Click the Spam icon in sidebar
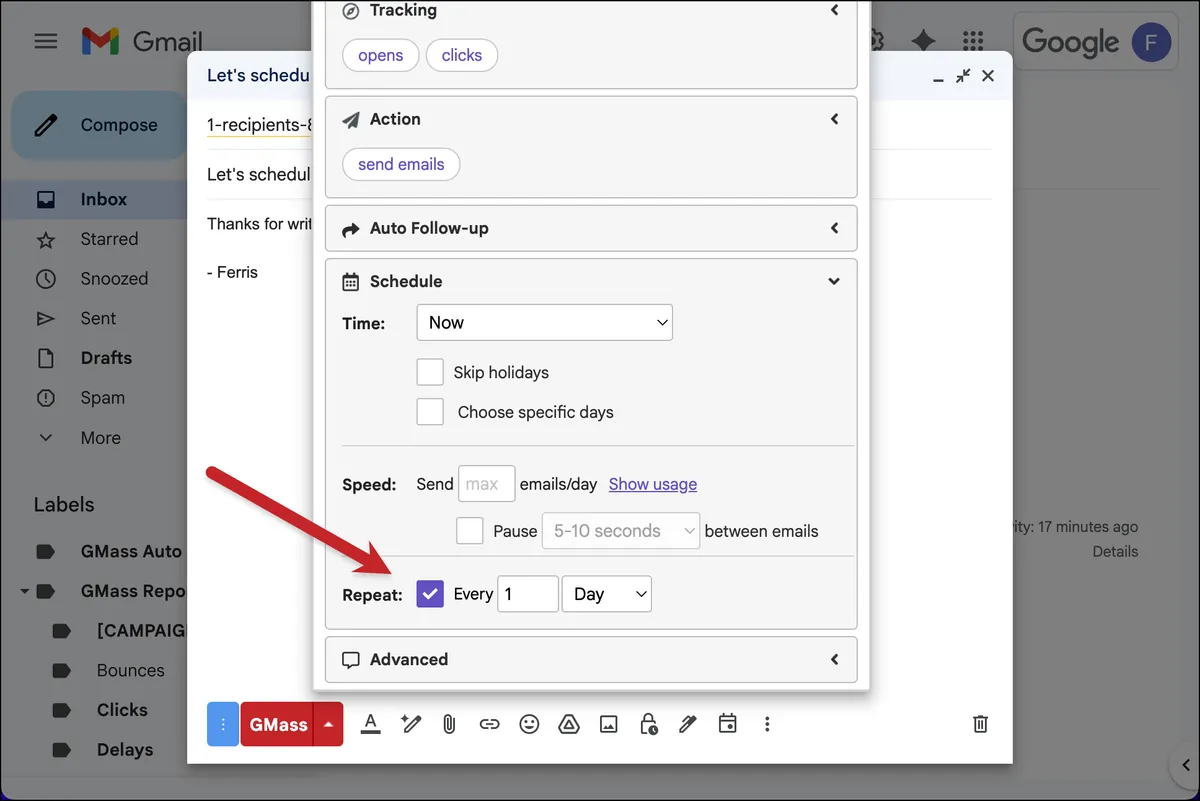Screen dimensions: 1200x801 point(45,398)
